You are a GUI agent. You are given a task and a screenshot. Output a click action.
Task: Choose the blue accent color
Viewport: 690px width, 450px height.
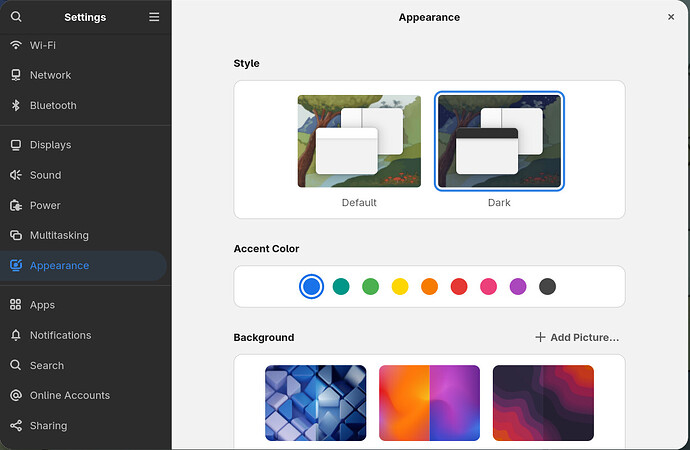coord(312,287)
